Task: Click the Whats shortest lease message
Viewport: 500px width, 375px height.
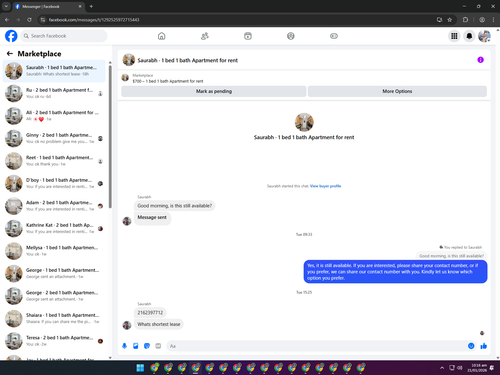Action: tap(159, 324)
